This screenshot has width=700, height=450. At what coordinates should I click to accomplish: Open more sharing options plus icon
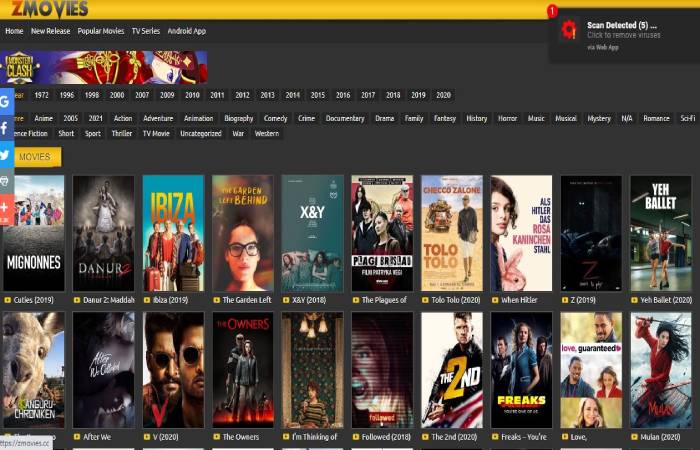[x=6, y=208]
